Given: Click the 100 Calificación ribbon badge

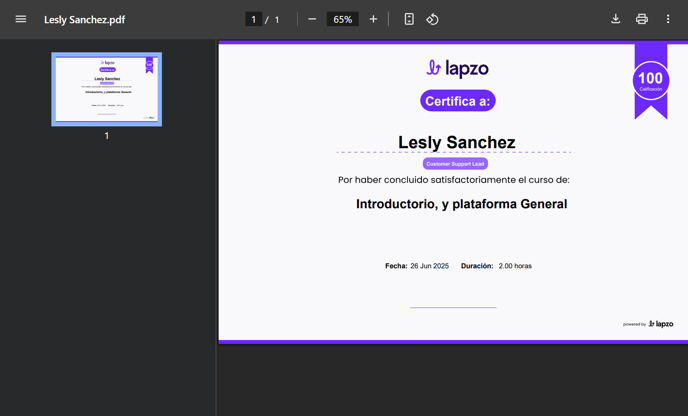Looking at the screenshot, I should [651, 81].
